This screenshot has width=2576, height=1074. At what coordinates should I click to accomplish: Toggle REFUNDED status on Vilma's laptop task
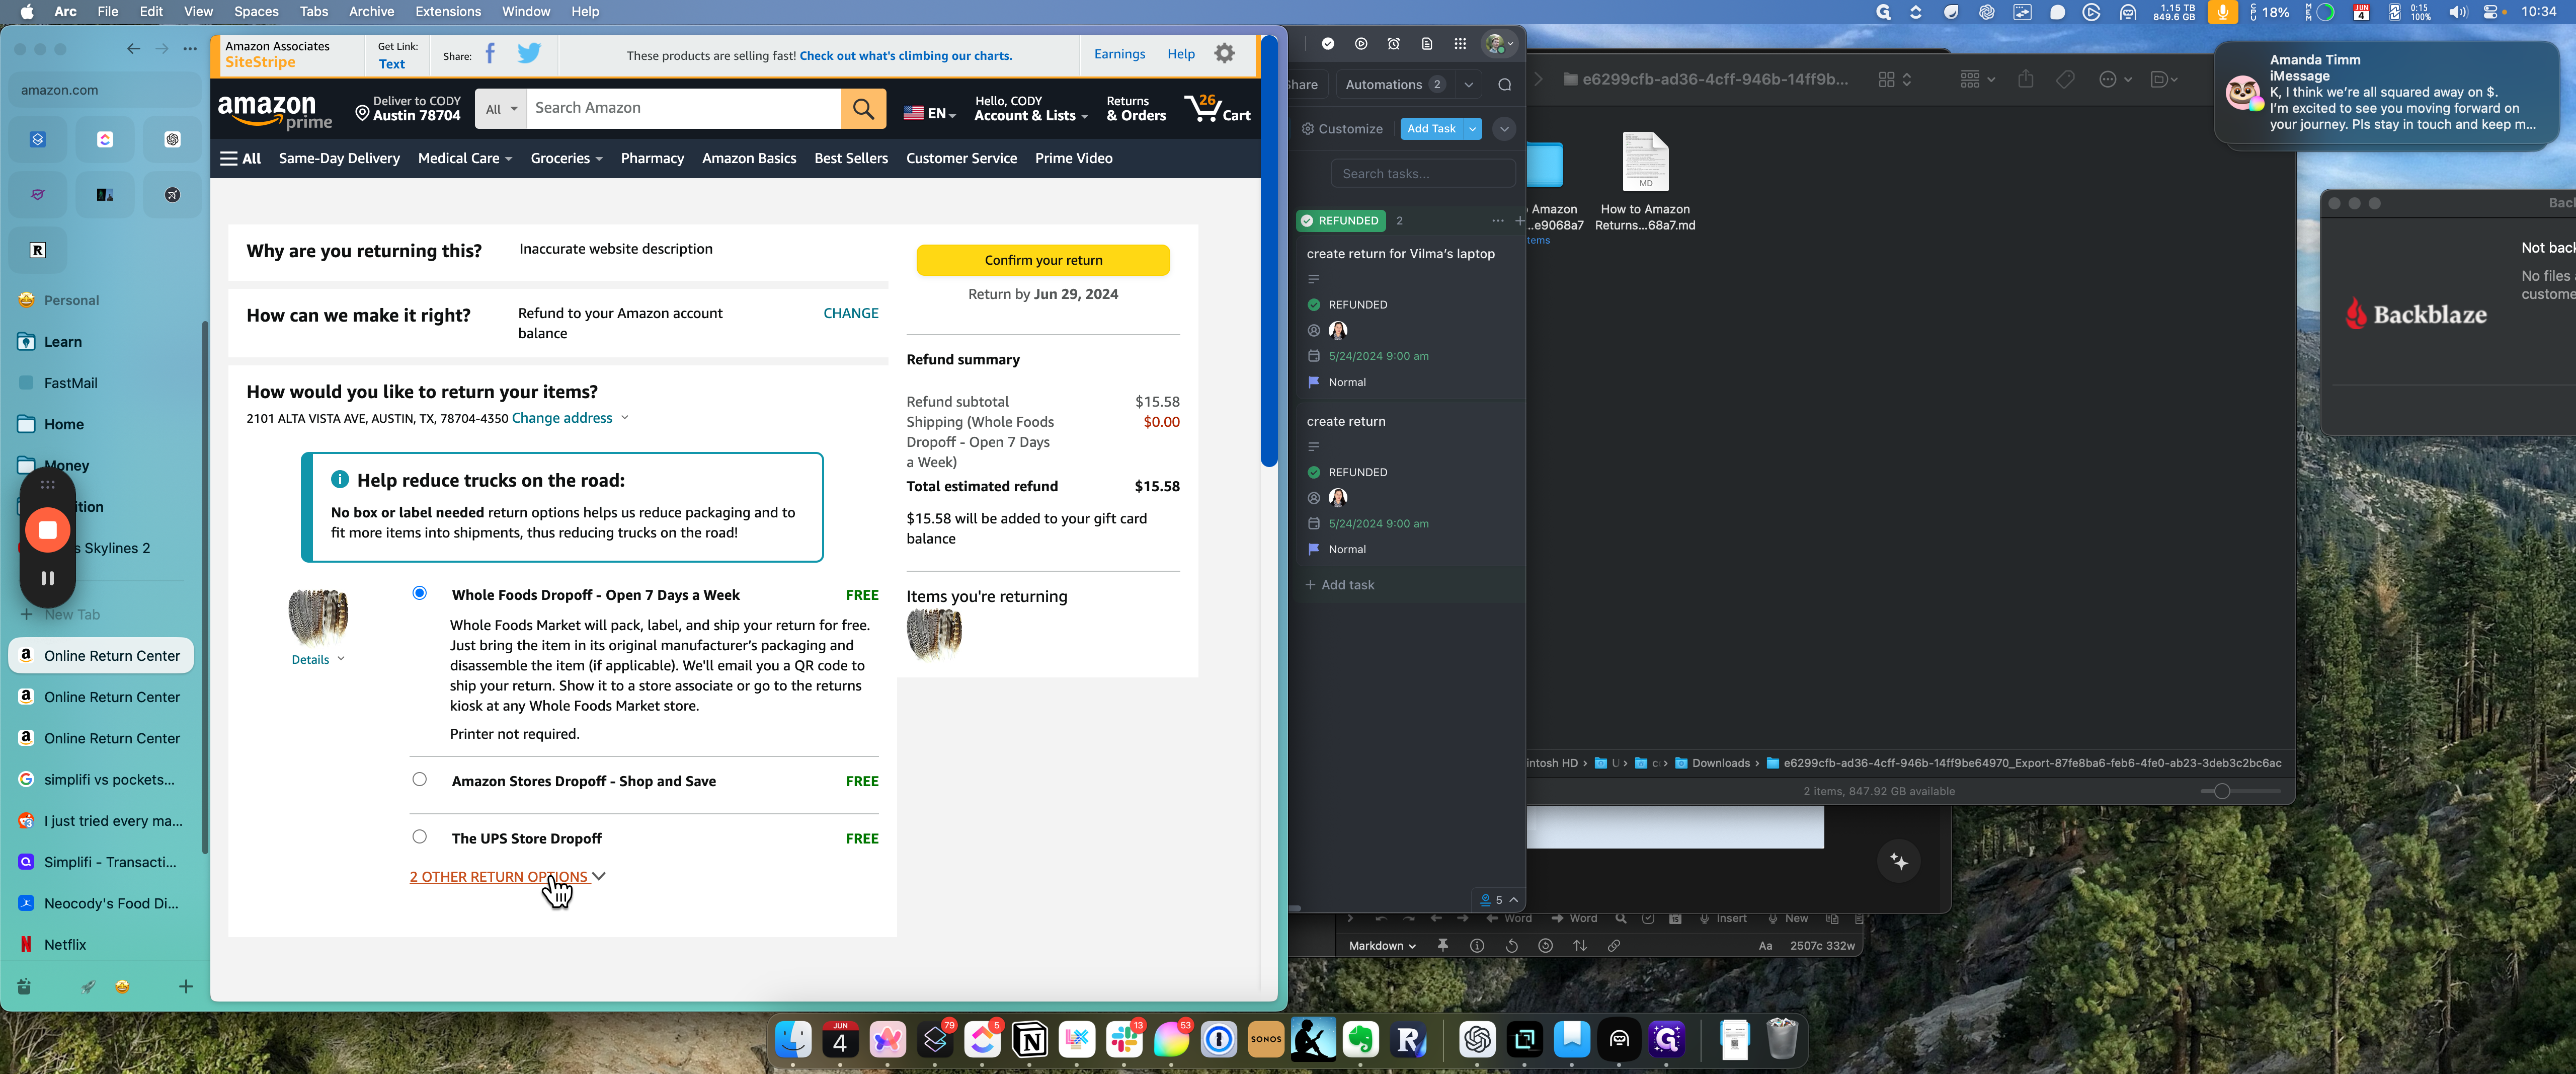(x=1314, y=305)
